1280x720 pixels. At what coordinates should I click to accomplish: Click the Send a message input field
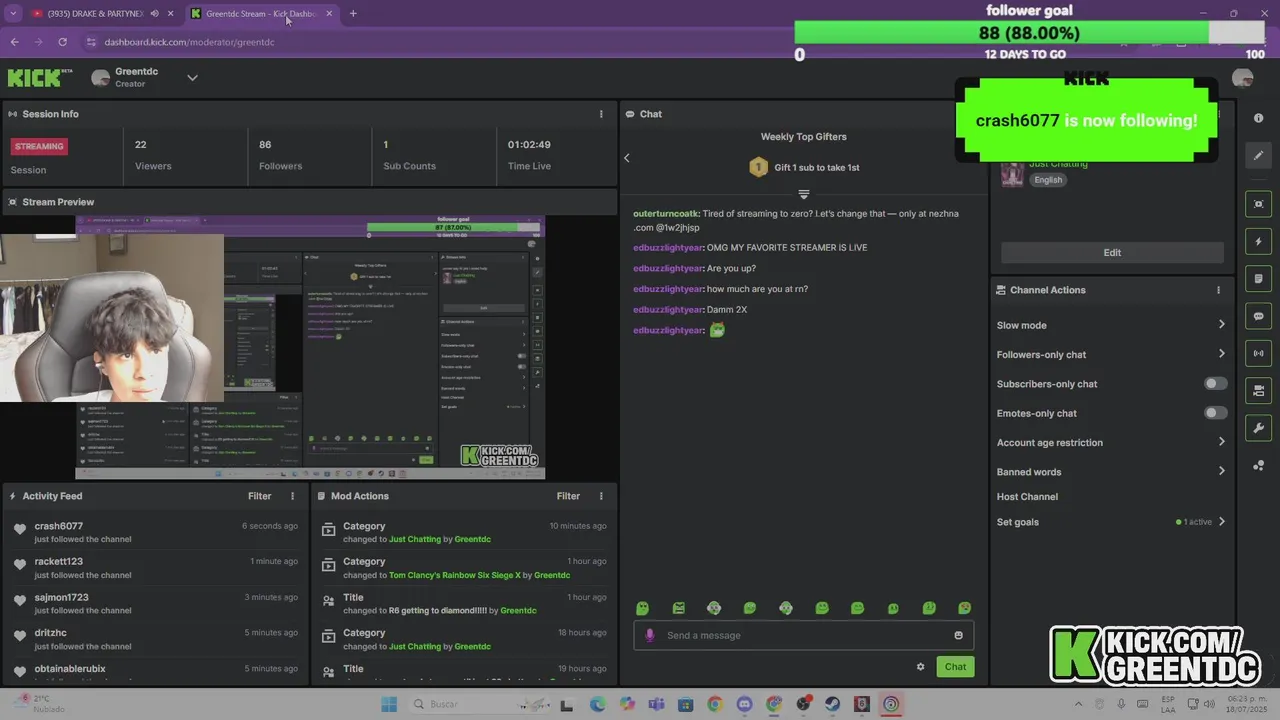point(803,635)
